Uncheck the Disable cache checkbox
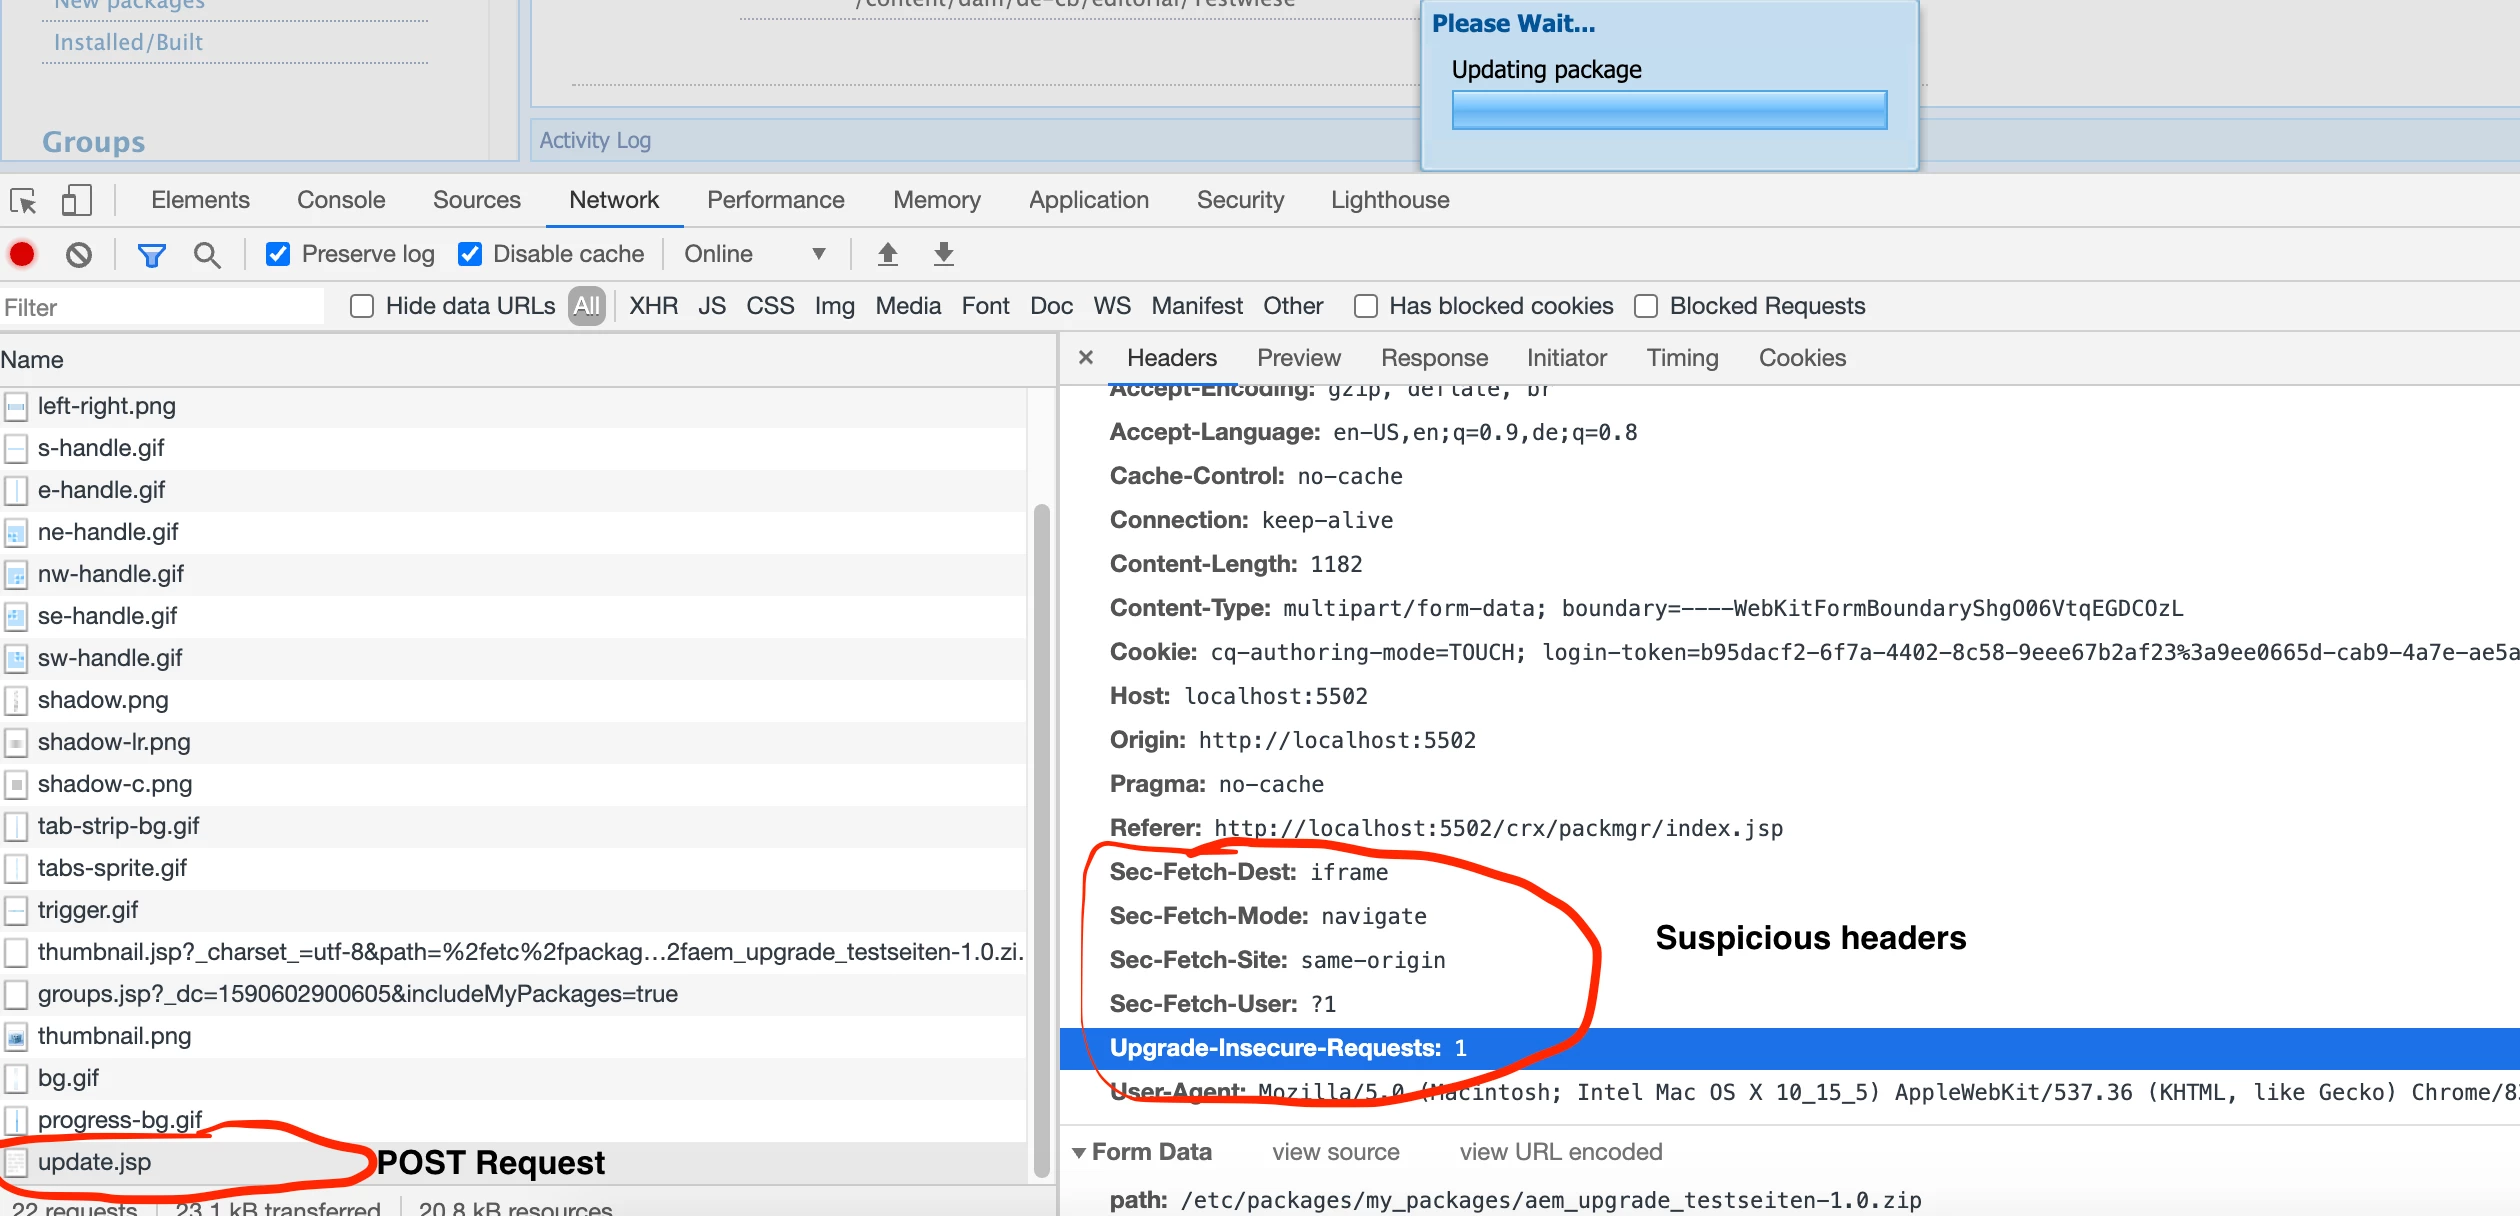Viewport: 2520px width, 1216px height. tap(470, 254)
